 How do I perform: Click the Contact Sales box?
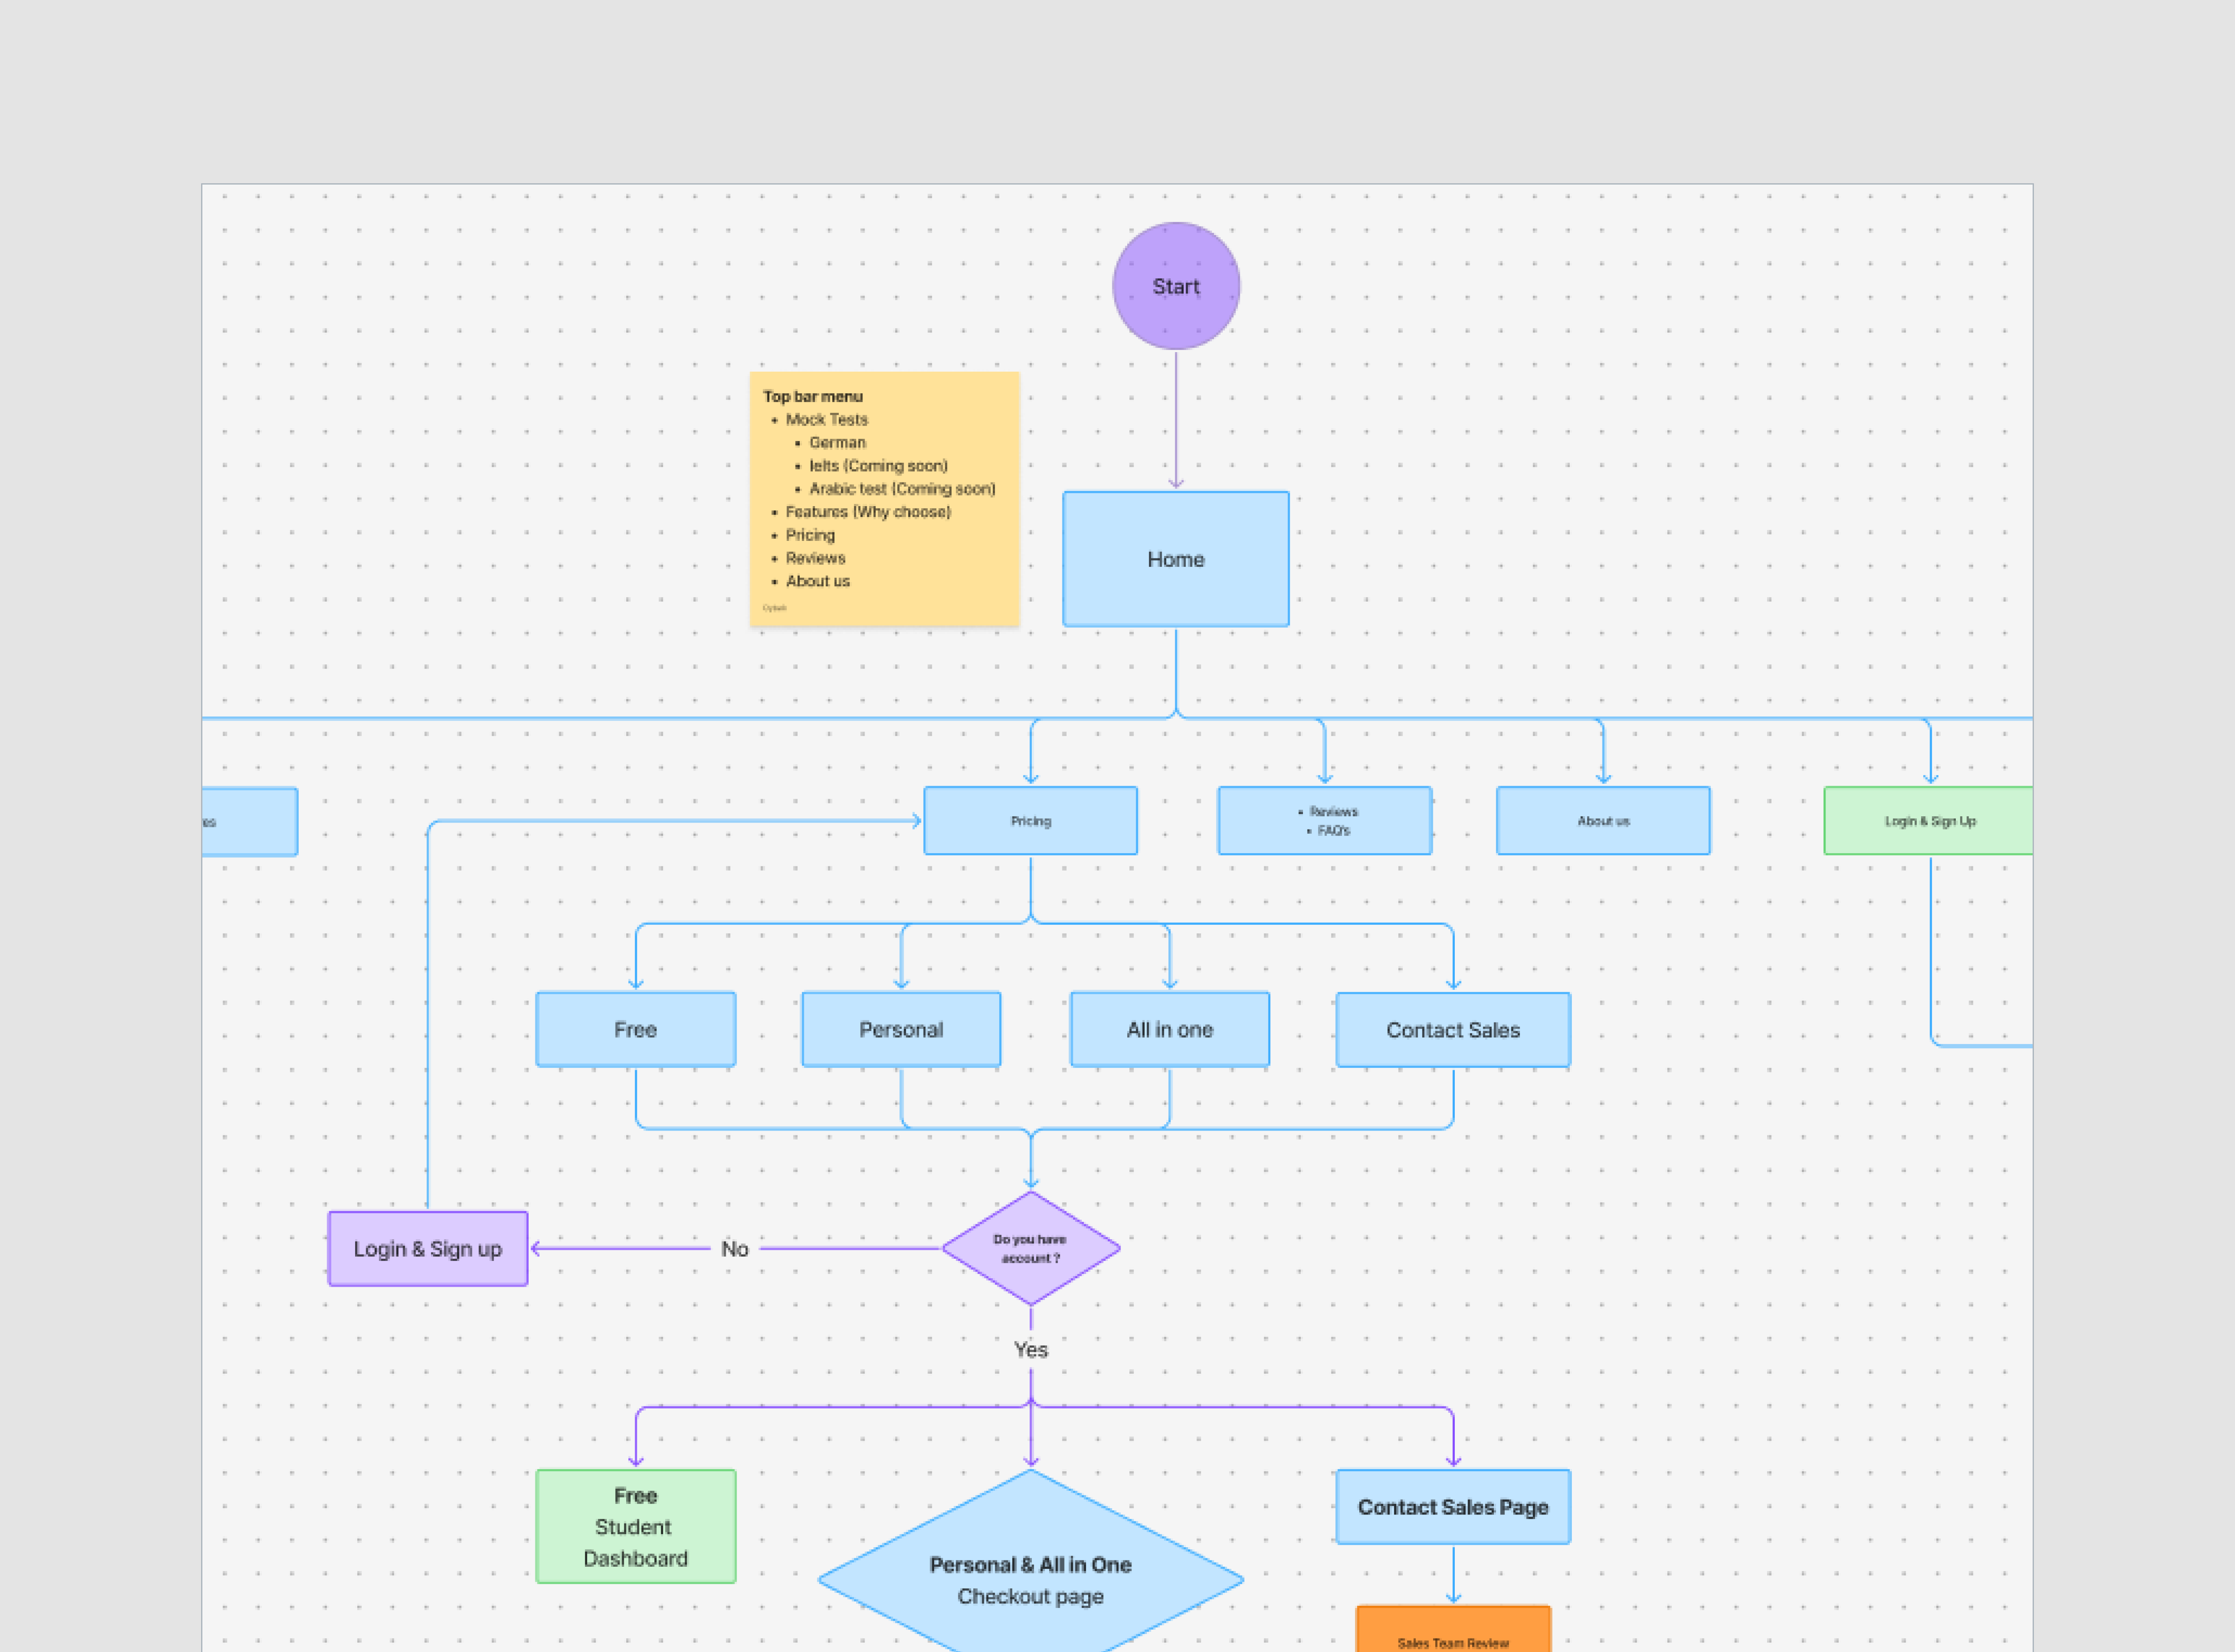click(1453, 1030)
